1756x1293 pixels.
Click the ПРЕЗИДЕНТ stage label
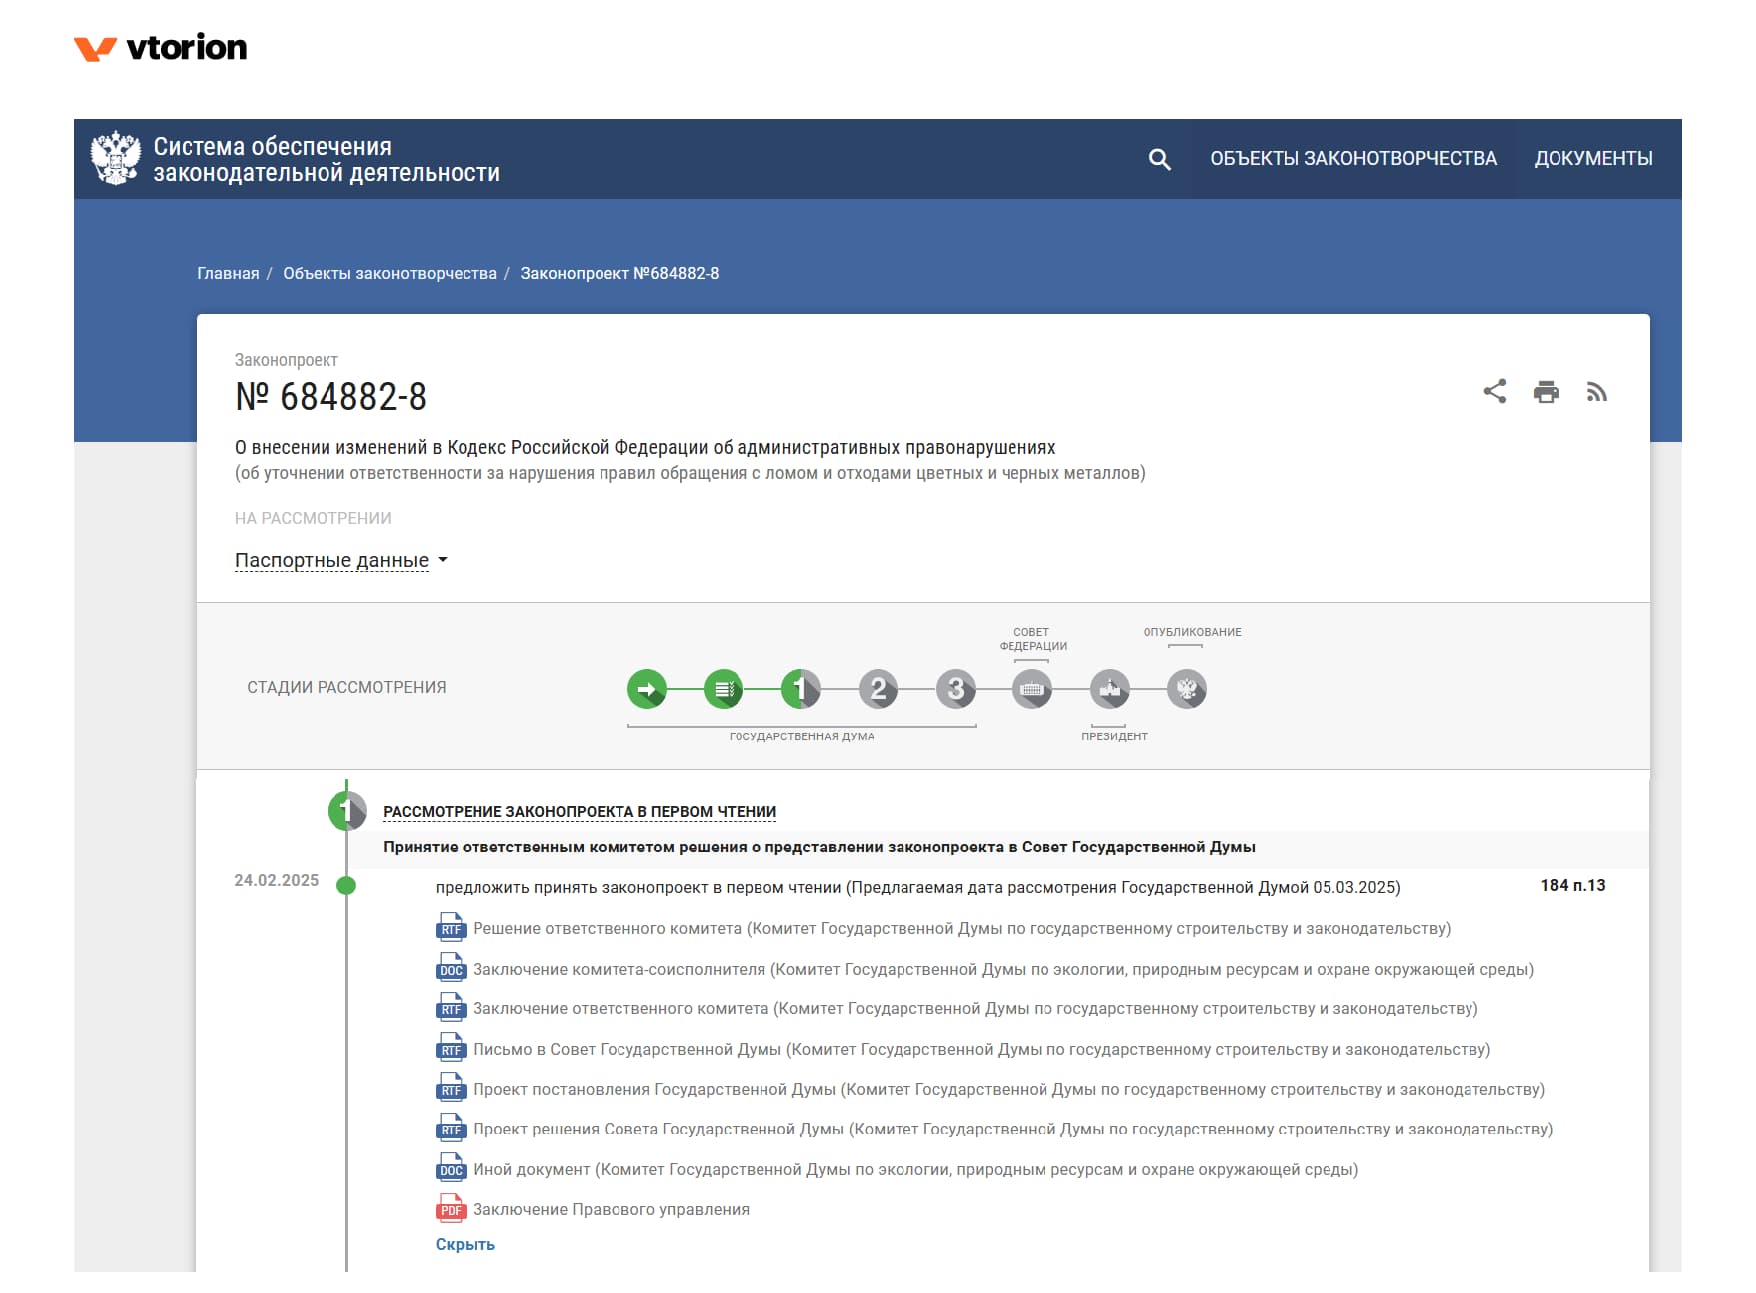point(1114,736)
